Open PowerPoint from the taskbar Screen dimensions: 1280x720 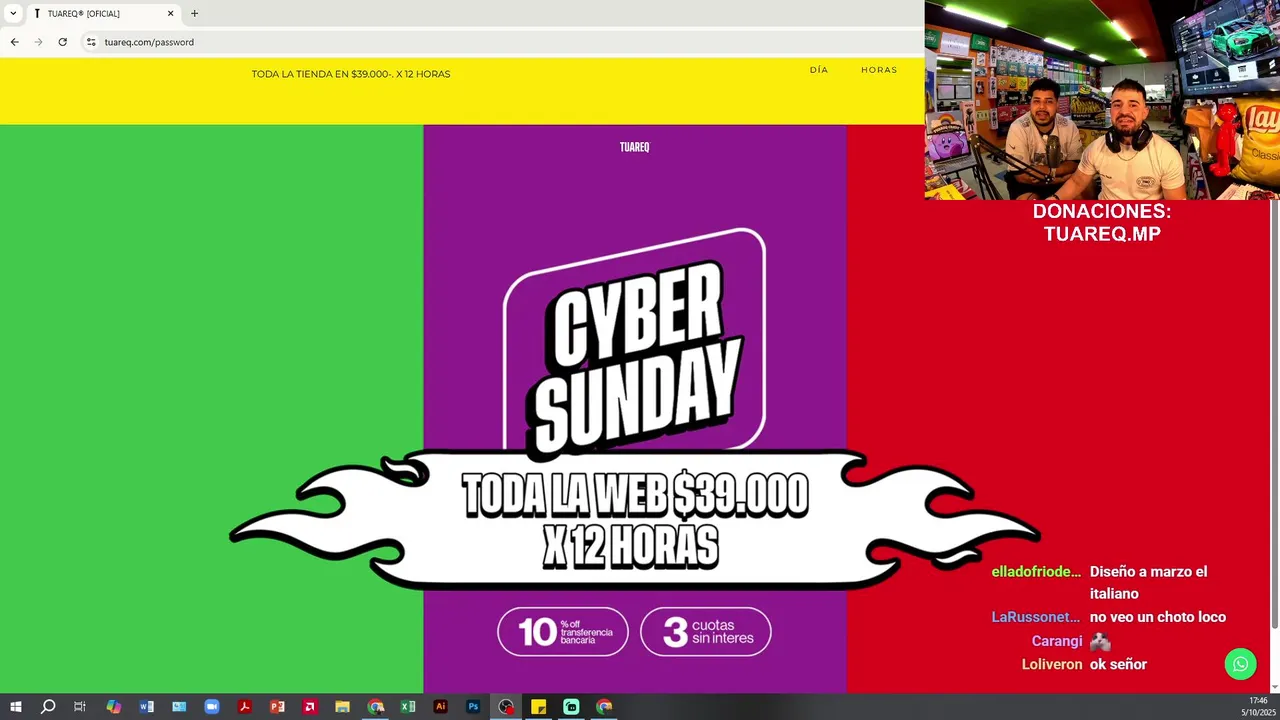[277, 707]
